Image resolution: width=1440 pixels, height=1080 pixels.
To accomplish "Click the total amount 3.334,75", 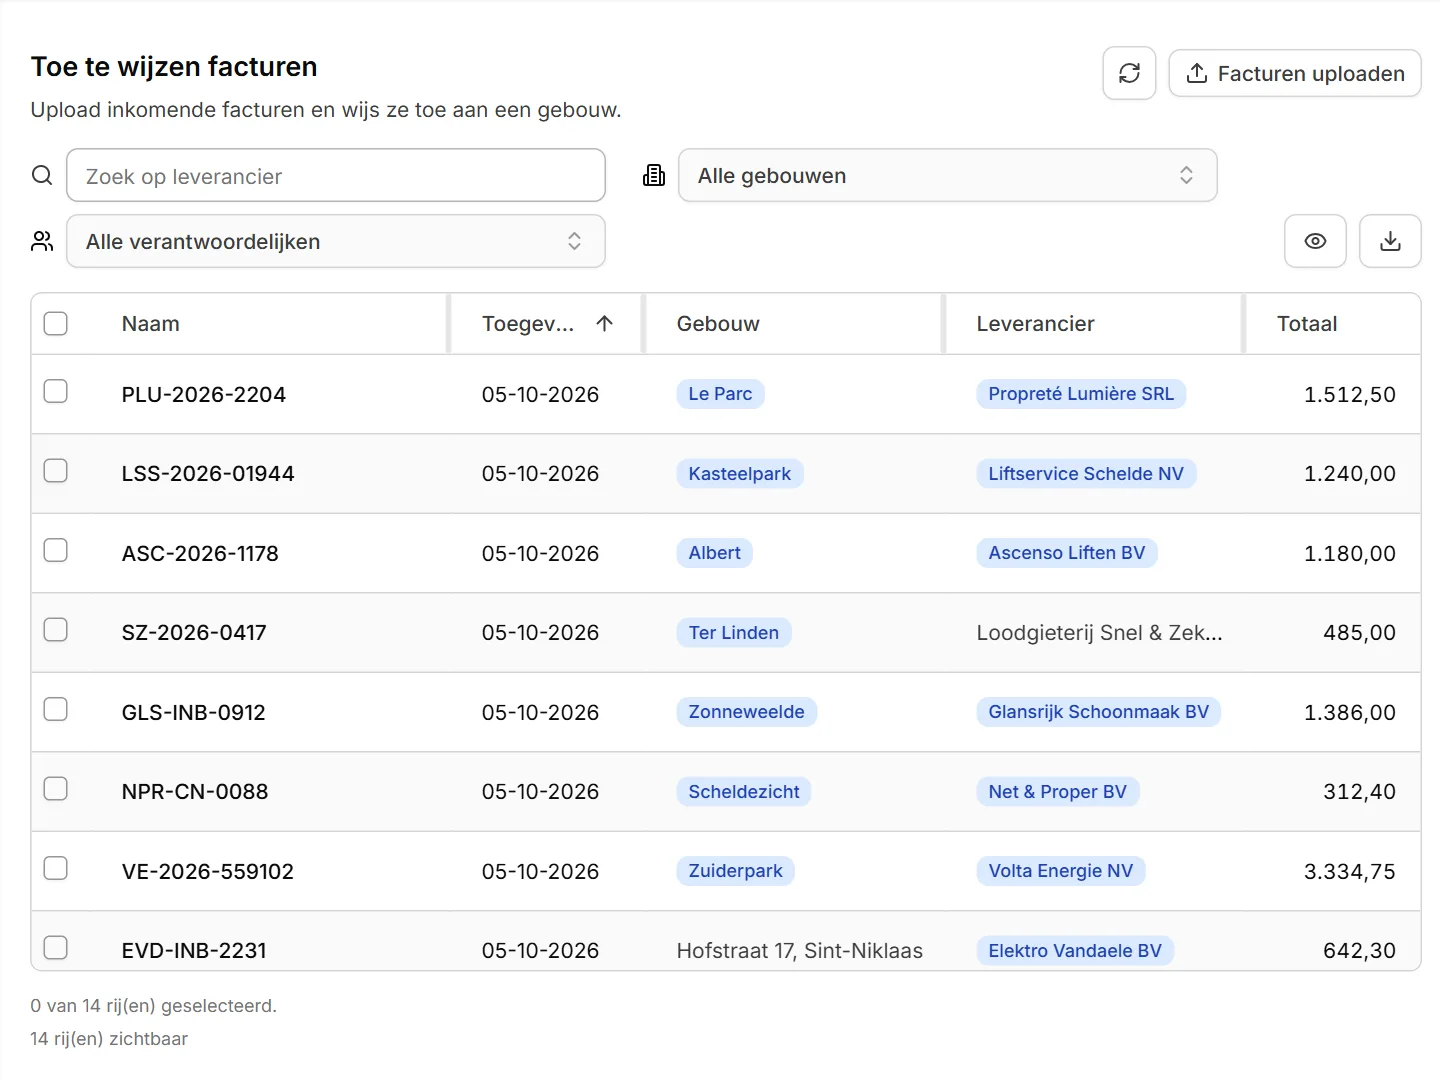I will (x=1349, y=871).
